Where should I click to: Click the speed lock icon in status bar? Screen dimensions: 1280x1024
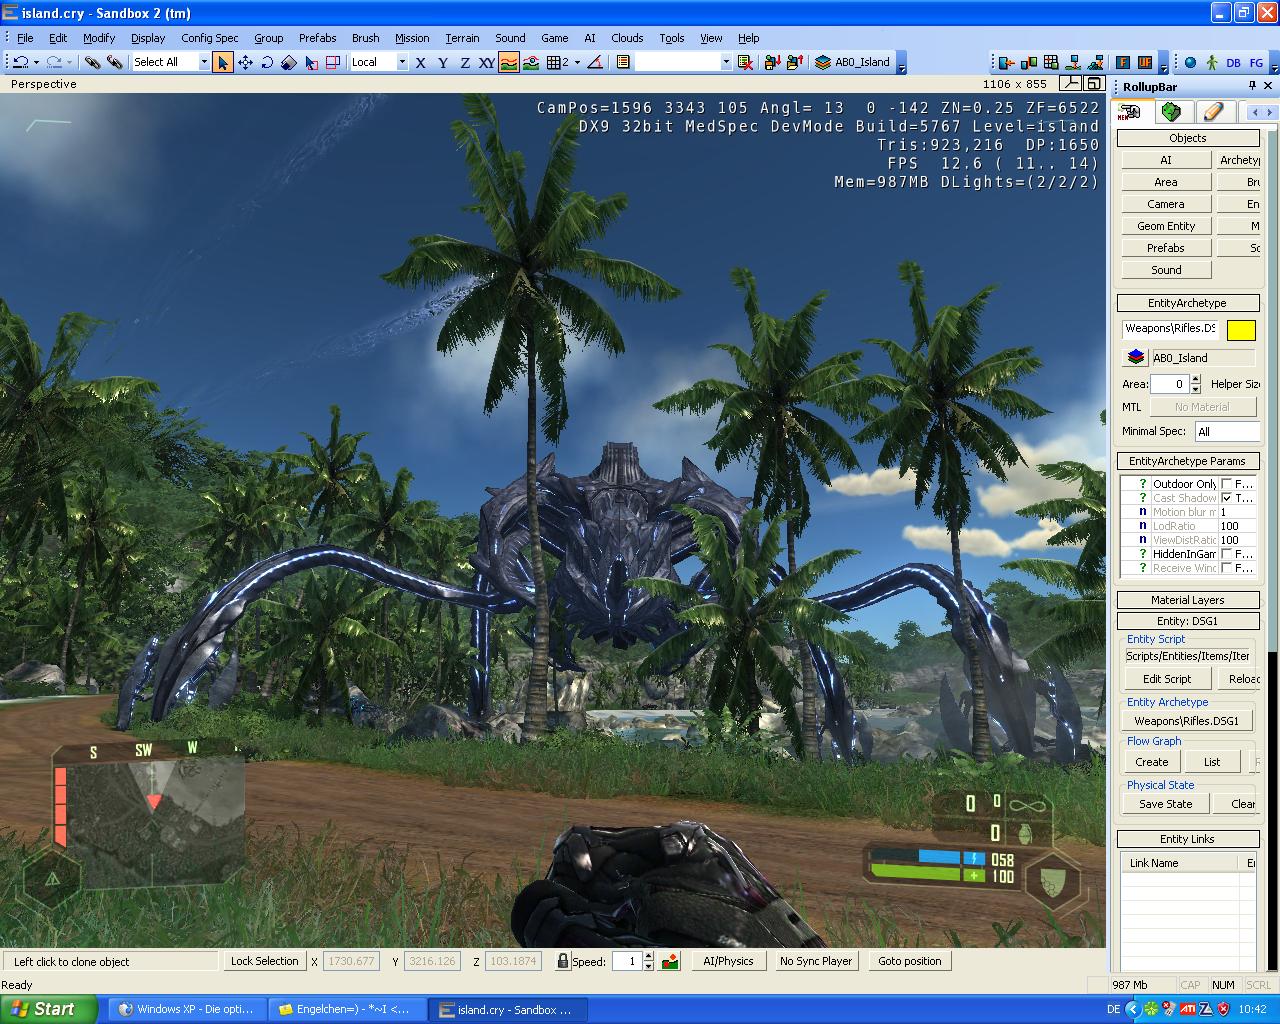point(563,961)
